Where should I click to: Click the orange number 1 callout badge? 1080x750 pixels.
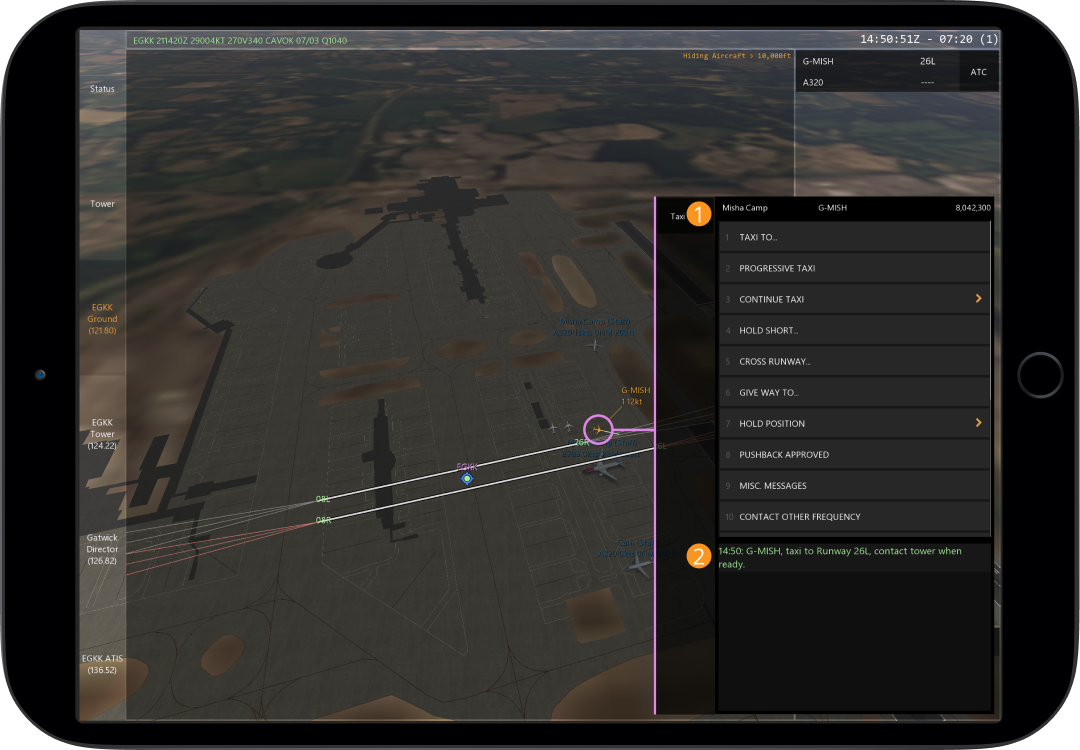click(x=700, y=214)
